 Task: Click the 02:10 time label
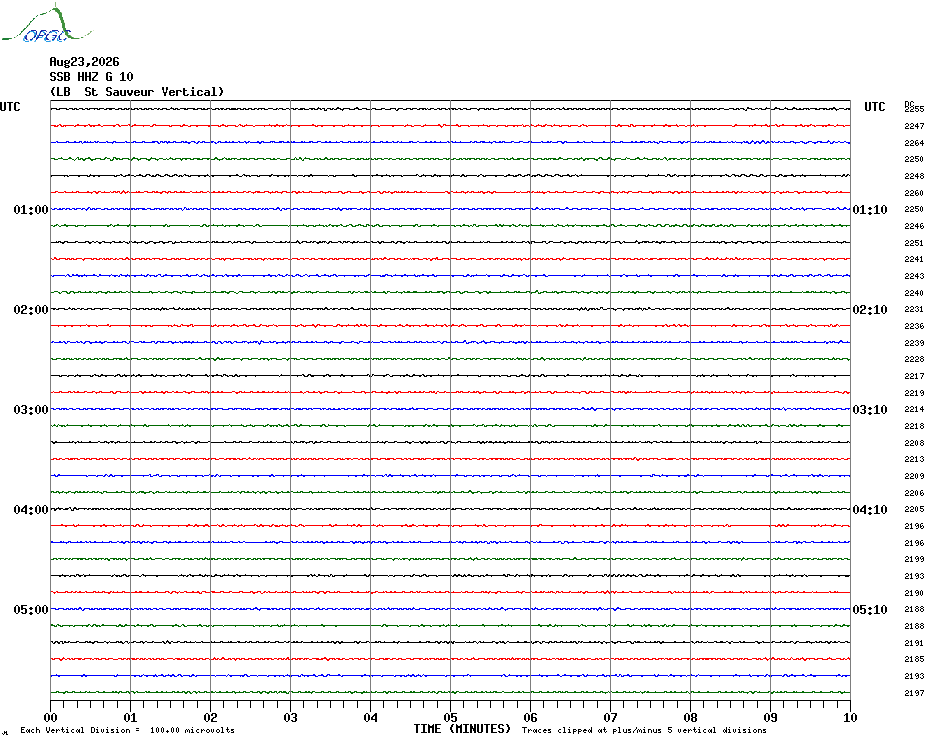870,310
